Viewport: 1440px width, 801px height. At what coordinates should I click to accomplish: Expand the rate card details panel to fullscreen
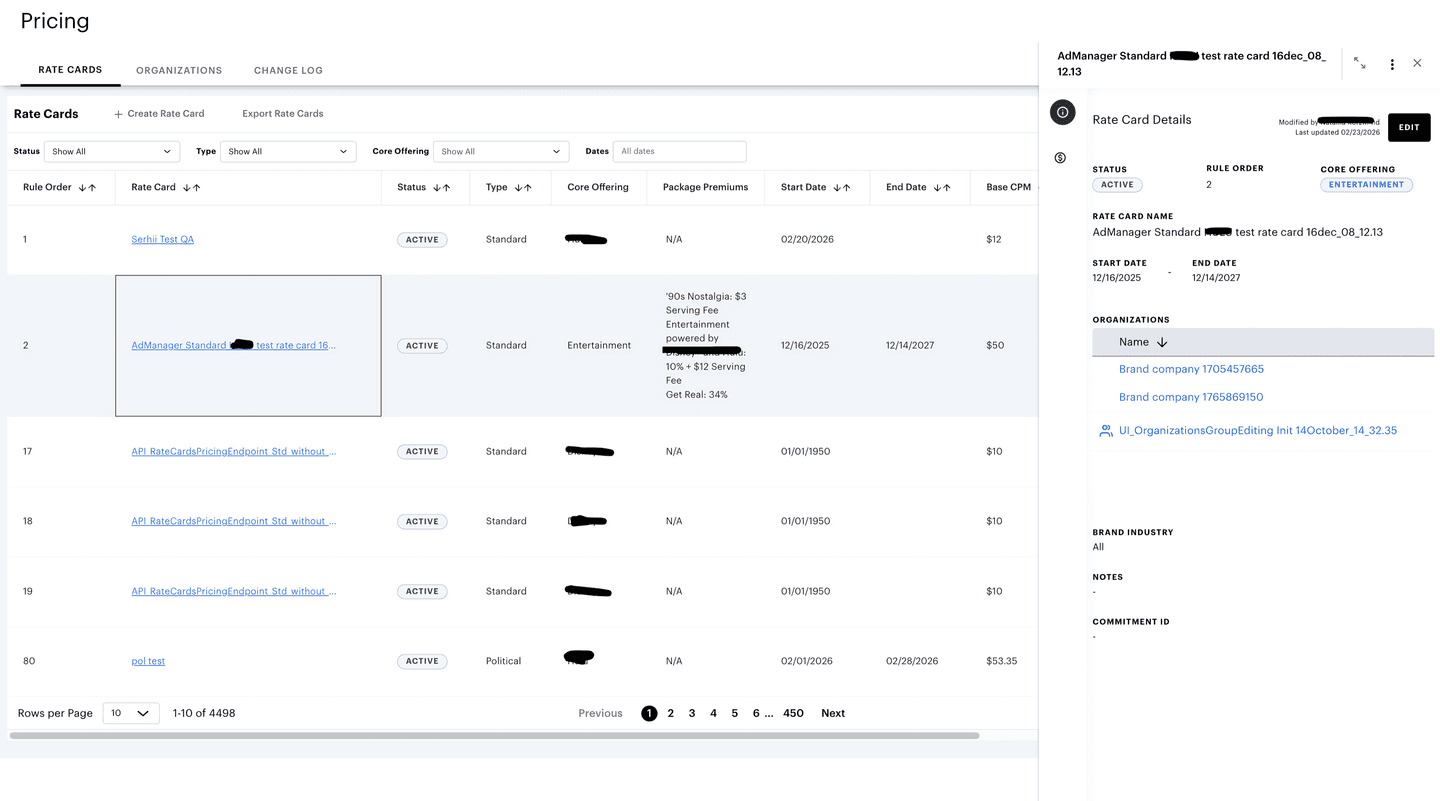1359,63
